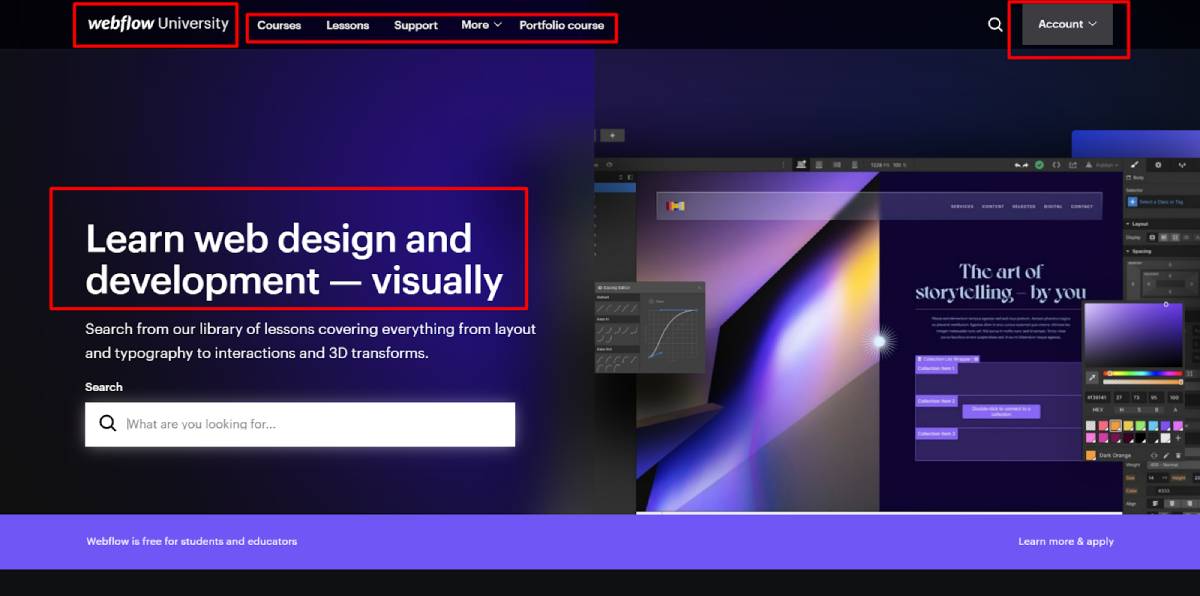
Task: Click the yellow-red logo in the preview site header
Action: pos(677,206)
